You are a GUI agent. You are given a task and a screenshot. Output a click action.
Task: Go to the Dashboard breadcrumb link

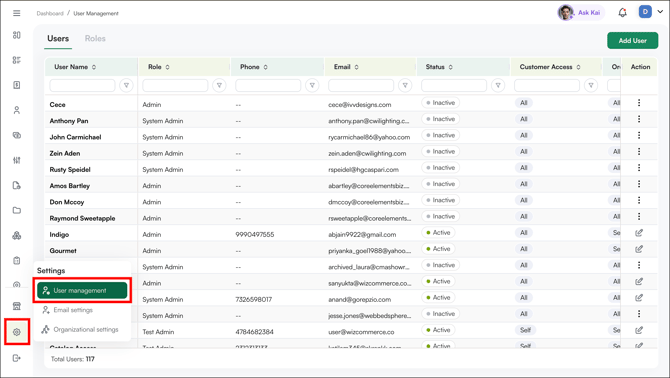(x=50, y=14)
